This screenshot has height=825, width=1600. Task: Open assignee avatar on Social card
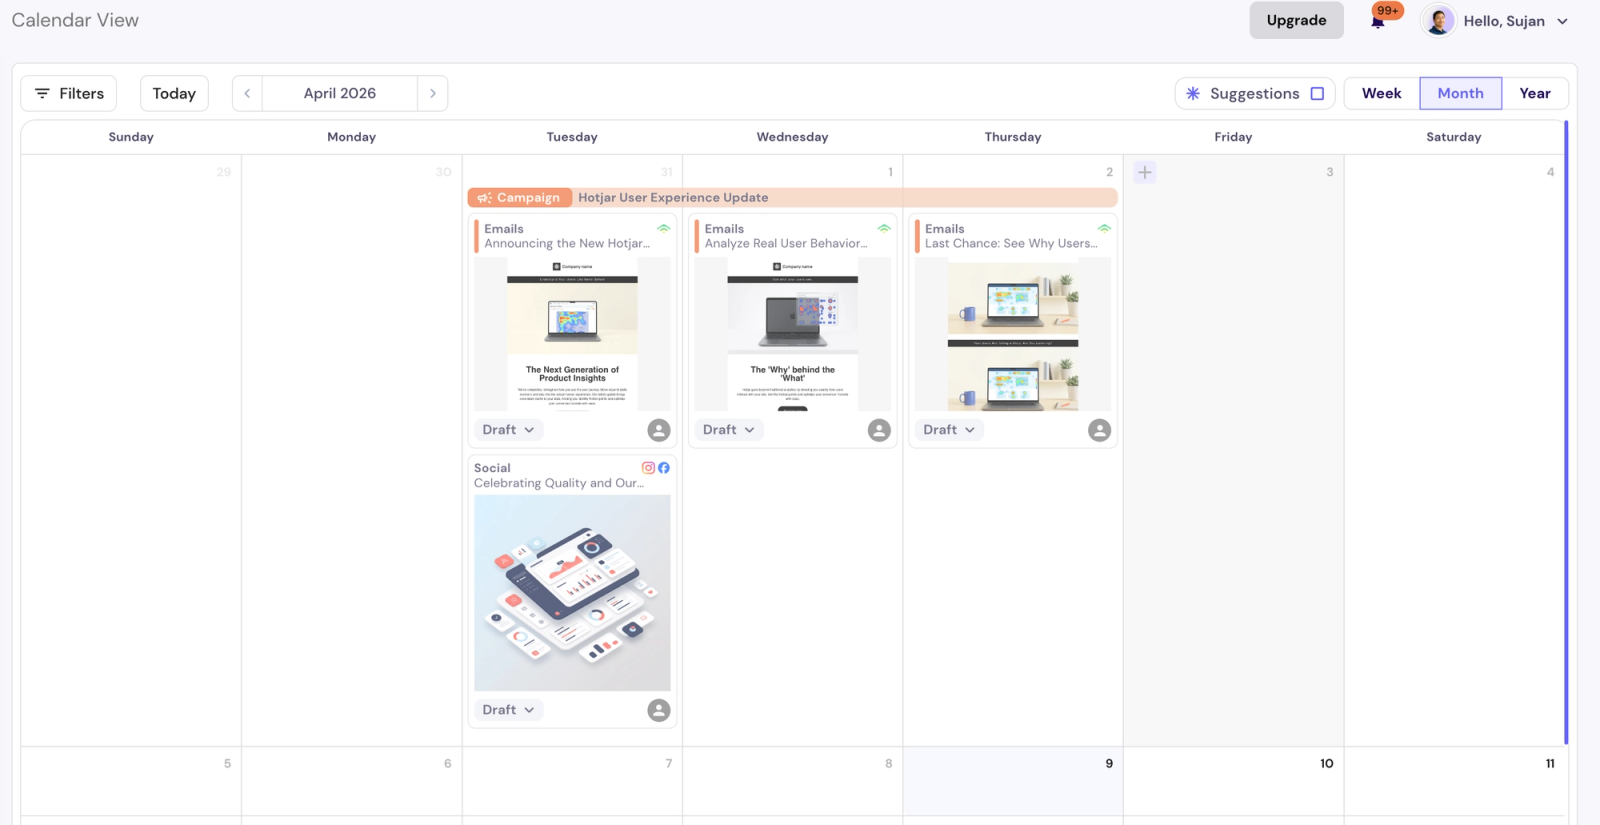pos(659,710)
